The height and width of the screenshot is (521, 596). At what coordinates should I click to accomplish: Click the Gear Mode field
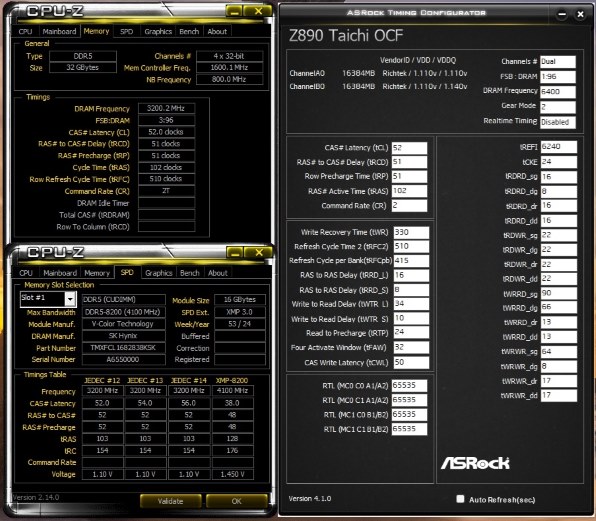558,107
